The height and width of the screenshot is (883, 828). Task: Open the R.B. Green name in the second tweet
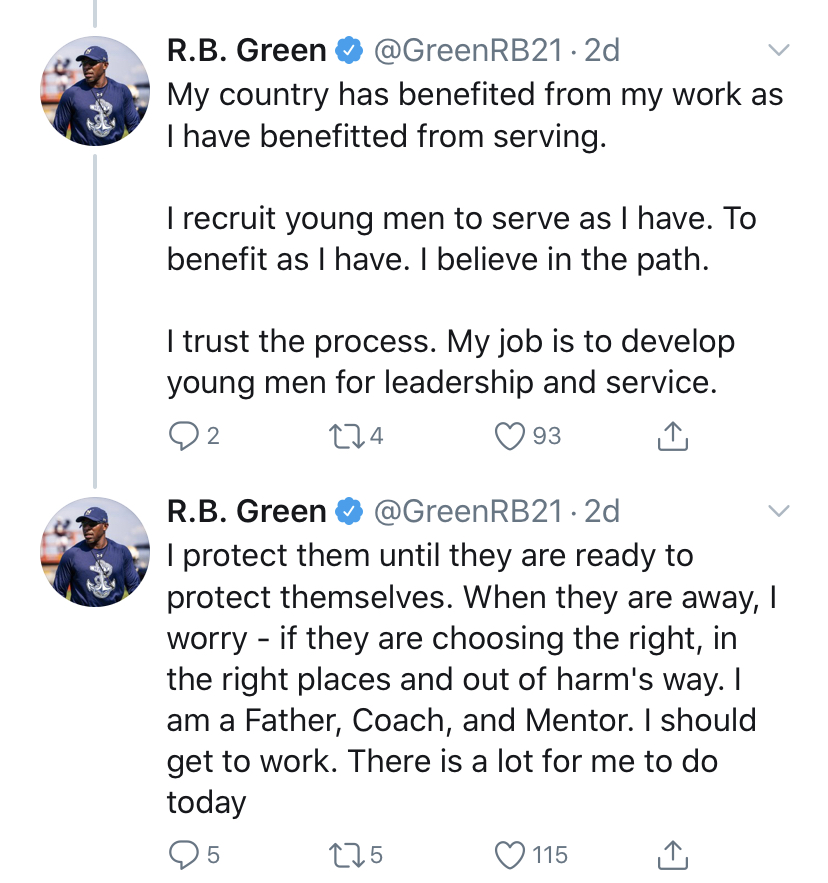pyautogui.click(x=246, y=512)
